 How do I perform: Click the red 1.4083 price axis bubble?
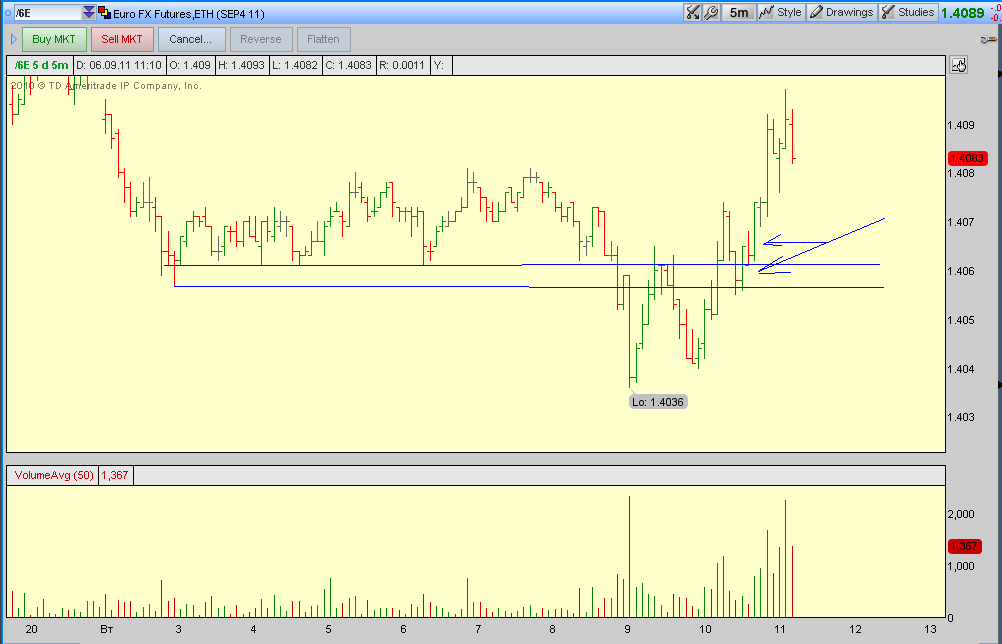point(968,158)
